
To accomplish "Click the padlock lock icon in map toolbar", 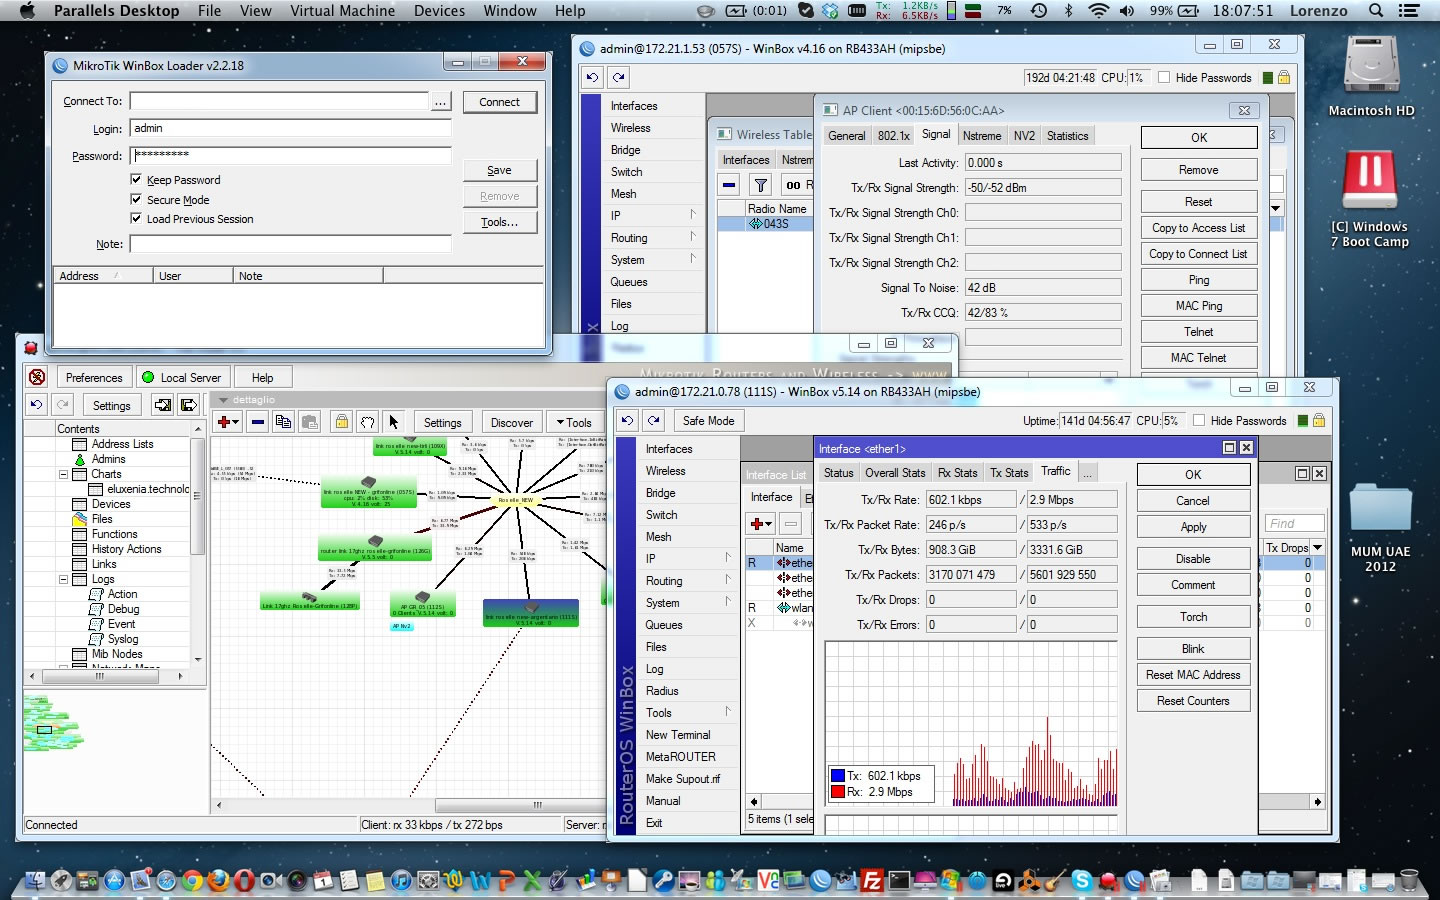I will 341,422.
